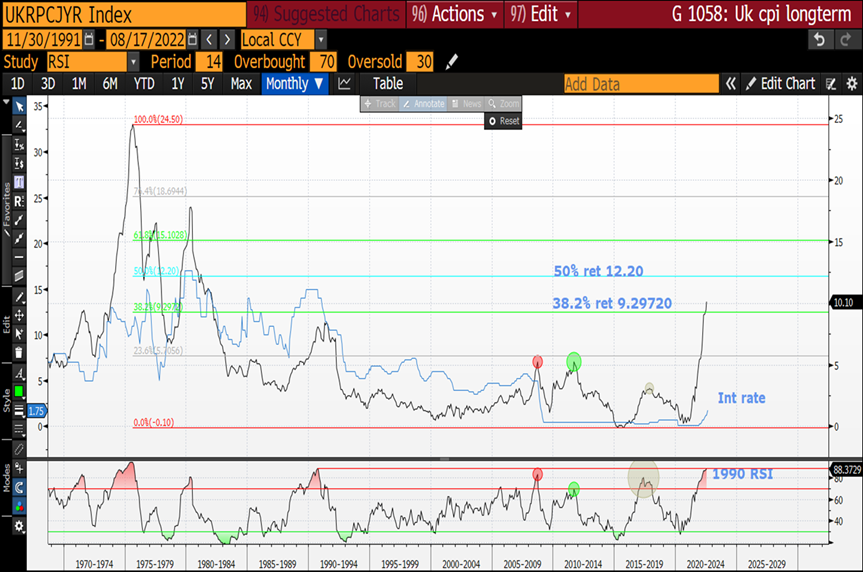This screenshot has width=863, height=572.
Task: Click the Period 14 input field
Action: [x=209, y=62]
